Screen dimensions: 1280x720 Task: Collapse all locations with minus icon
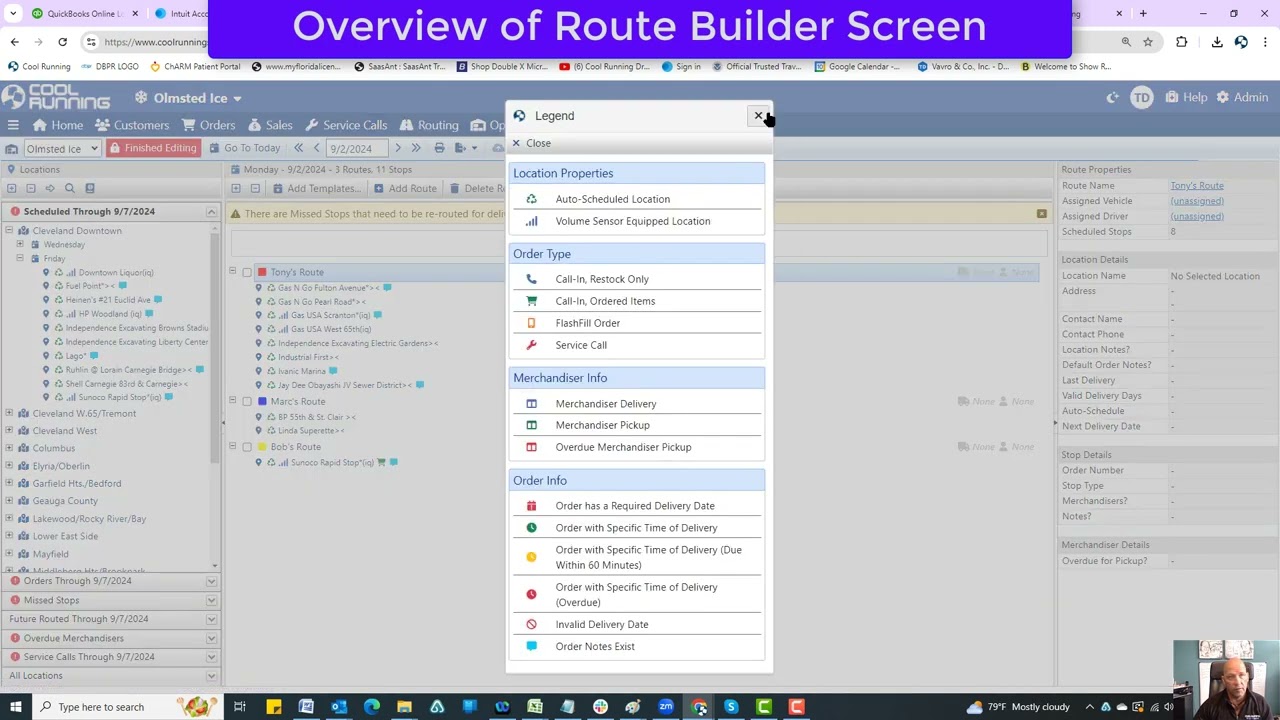[x=31, y=188]
